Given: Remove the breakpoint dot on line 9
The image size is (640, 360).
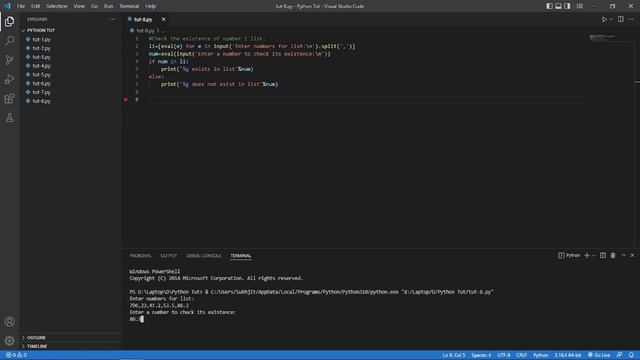Looking at the screenshot, I should click(126, 100).
